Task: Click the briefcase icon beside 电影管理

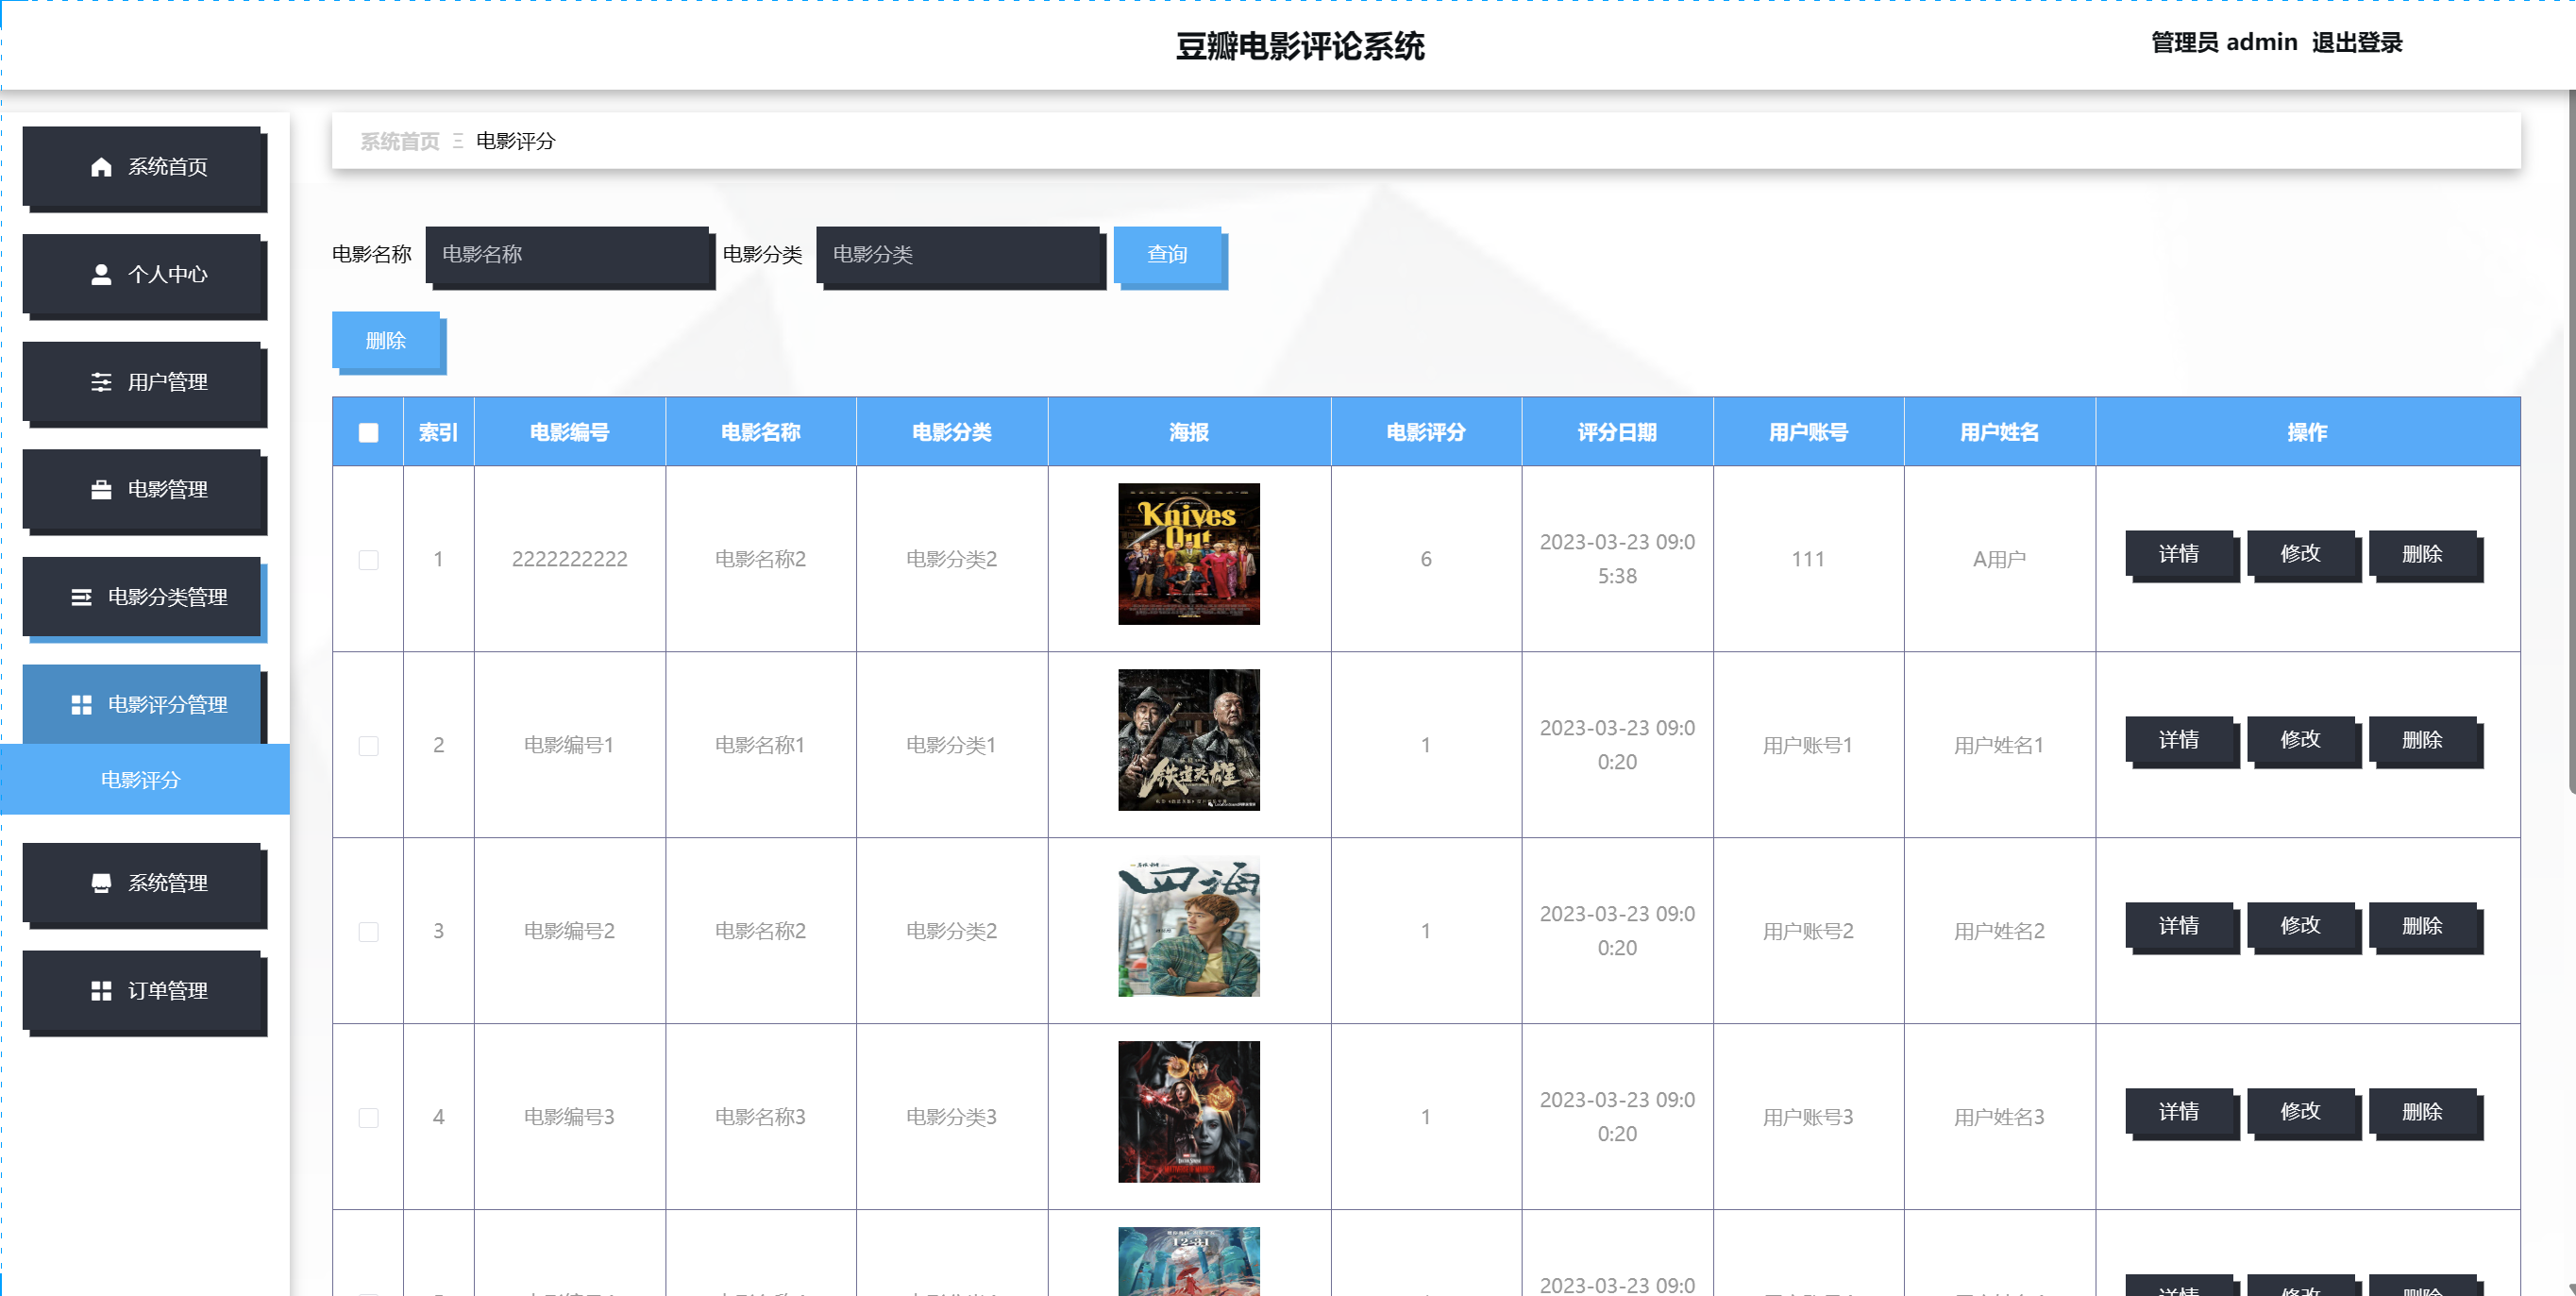Action: (101, 489)
